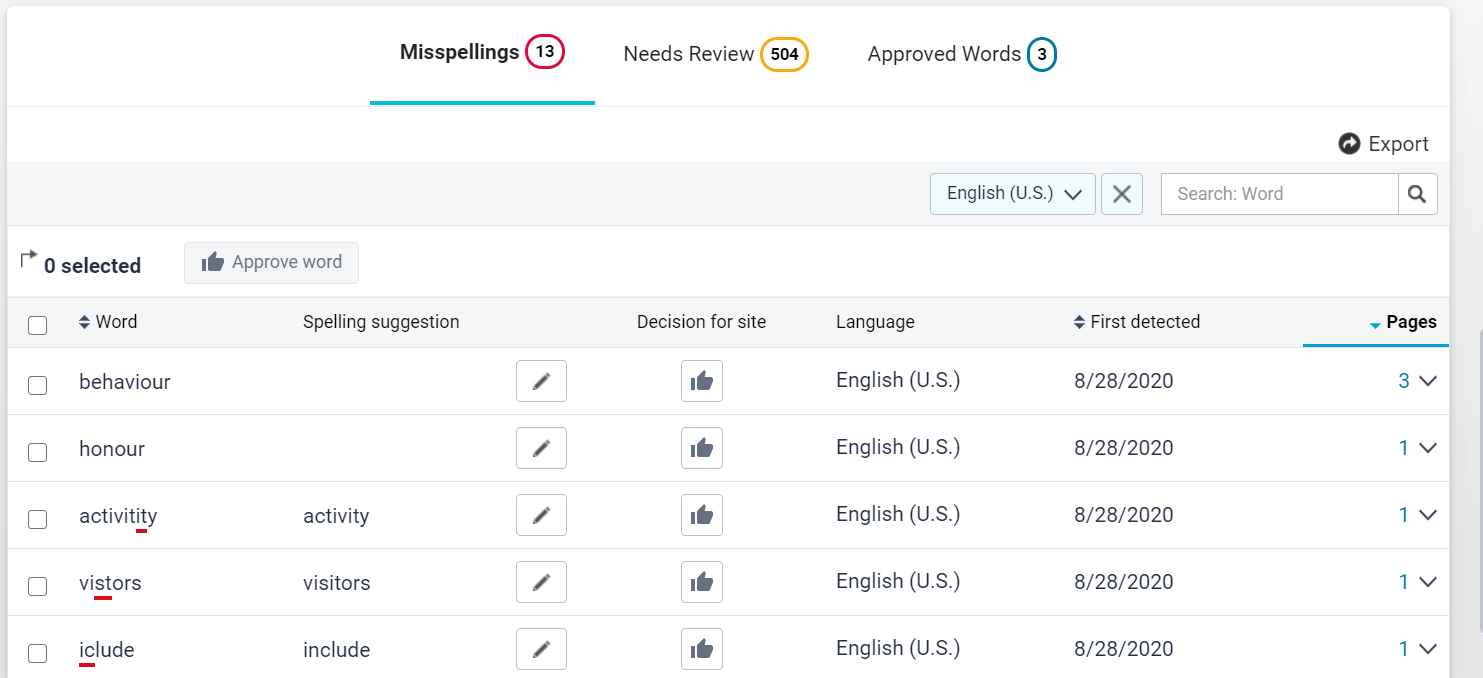Click the Approve word button
The image size is (1483, 678).
point(271,262)
